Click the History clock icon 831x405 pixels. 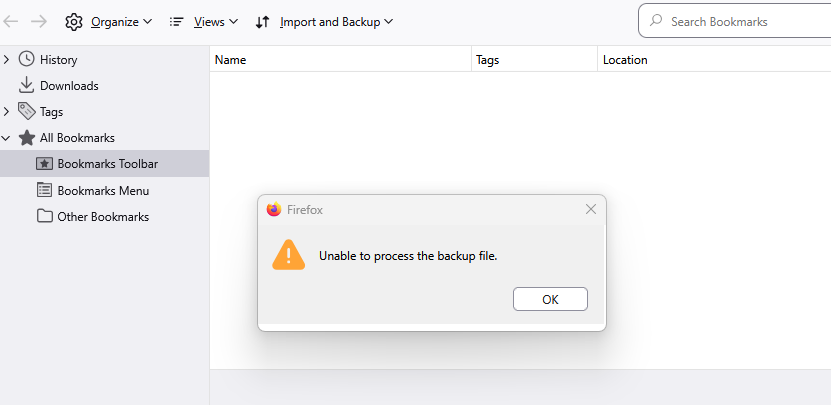coord(27,60)
